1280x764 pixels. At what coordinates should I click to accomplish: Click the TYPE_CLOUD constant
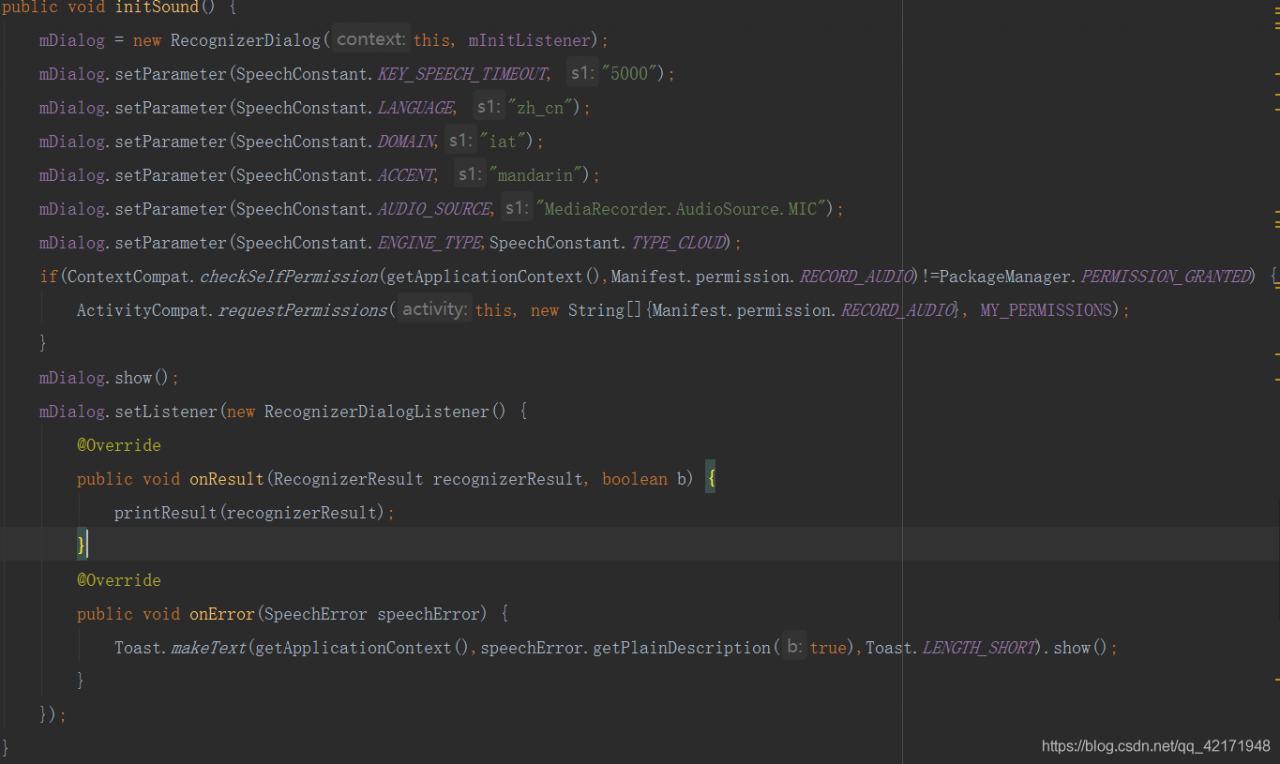tap(679, 243)
